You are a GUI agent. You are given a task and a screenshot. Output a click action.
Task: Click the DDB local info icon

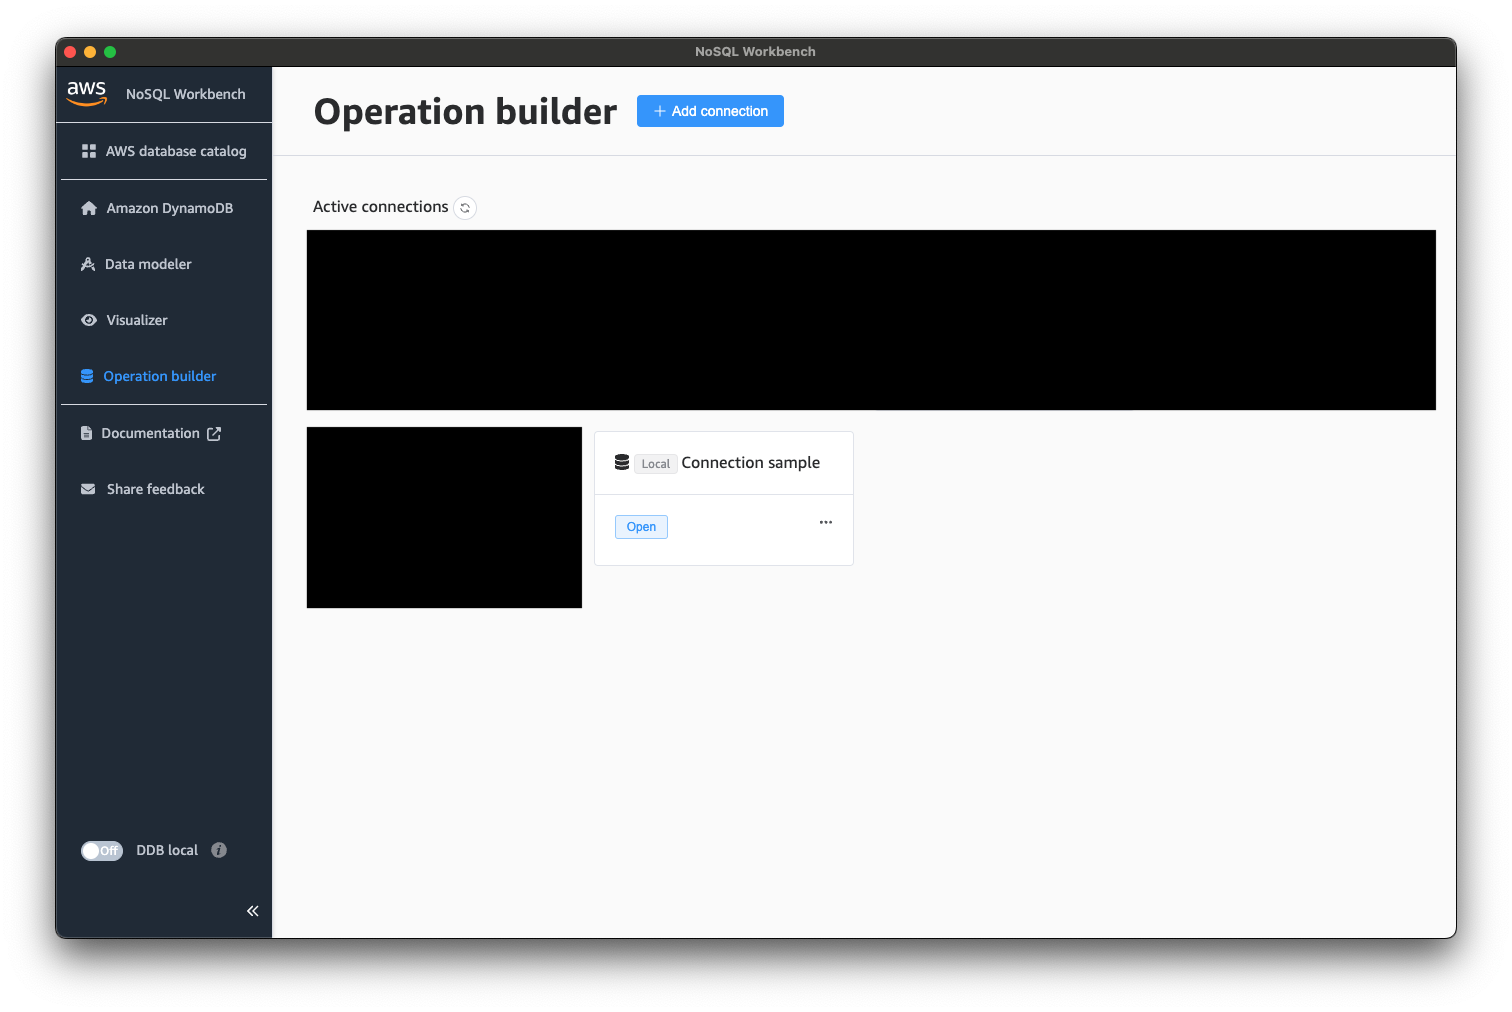pos(219,850)
